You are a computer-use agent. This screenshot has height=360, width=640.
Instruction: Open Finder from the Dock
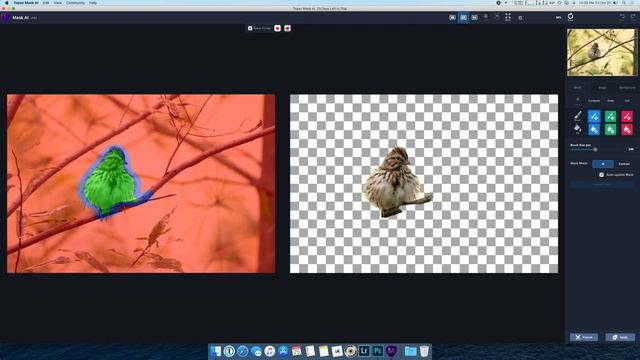point(216,351)
